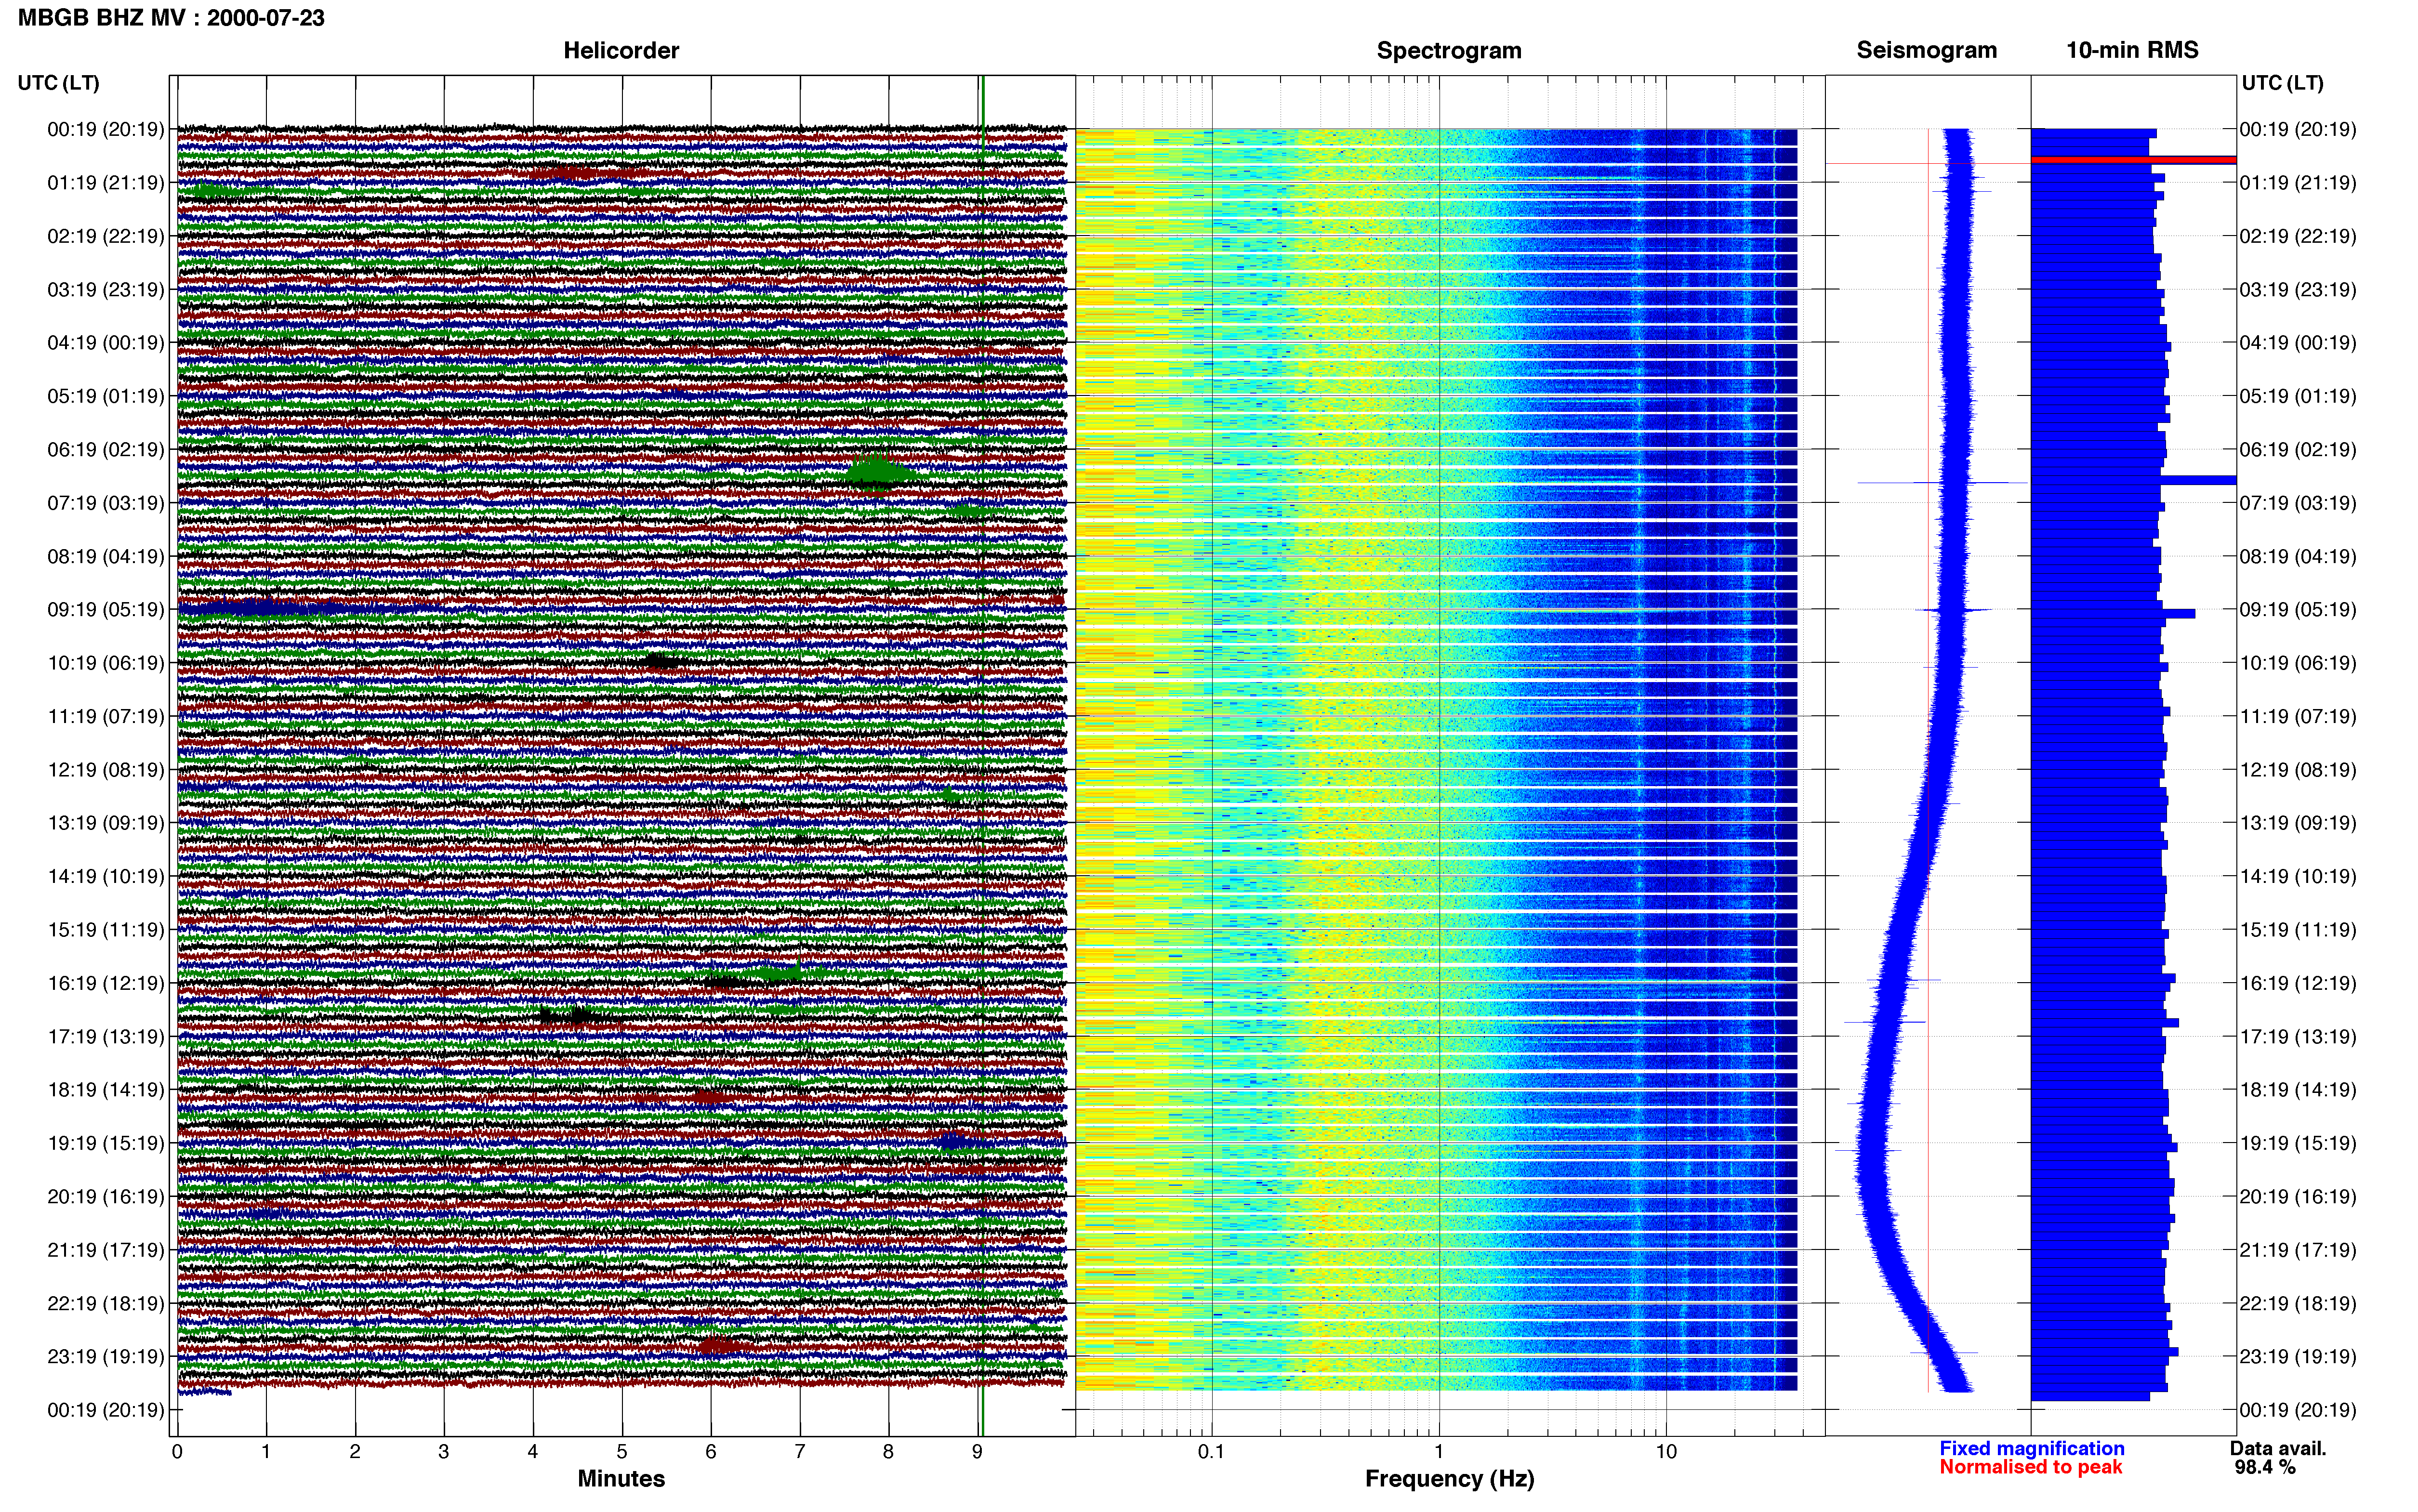Click the 'Normalised to peak' legend text
This screenshot has height=1512, width=2418.
[2030, 1467]
